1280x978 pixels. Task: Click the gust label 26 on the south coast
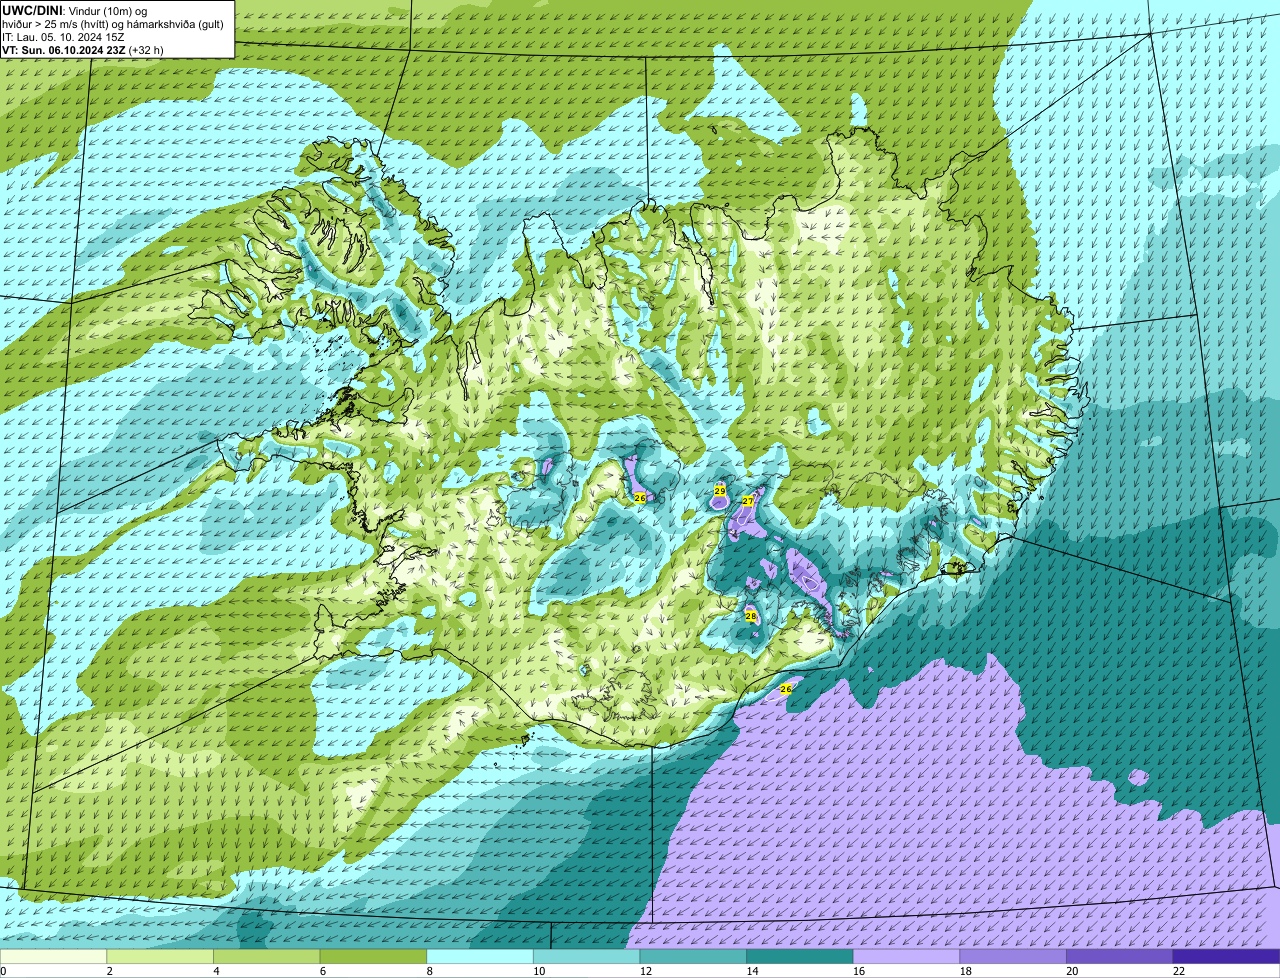[786, 689]
